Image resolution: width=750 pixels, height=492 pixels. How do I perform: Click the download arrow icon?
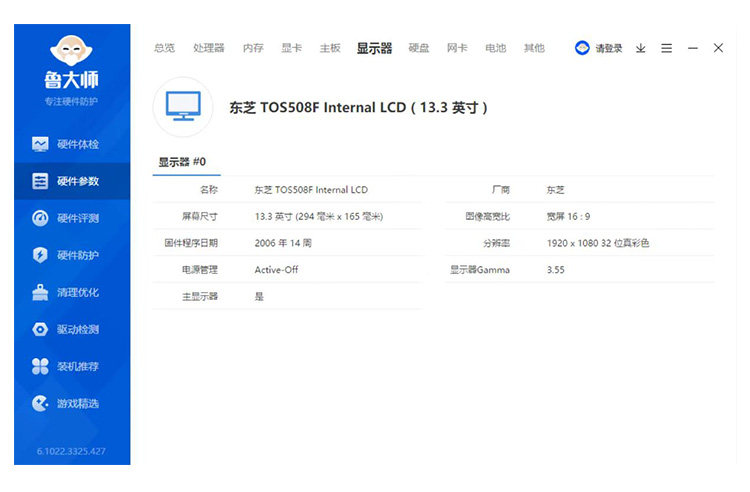pyautogui.click(x=640, y=48)
